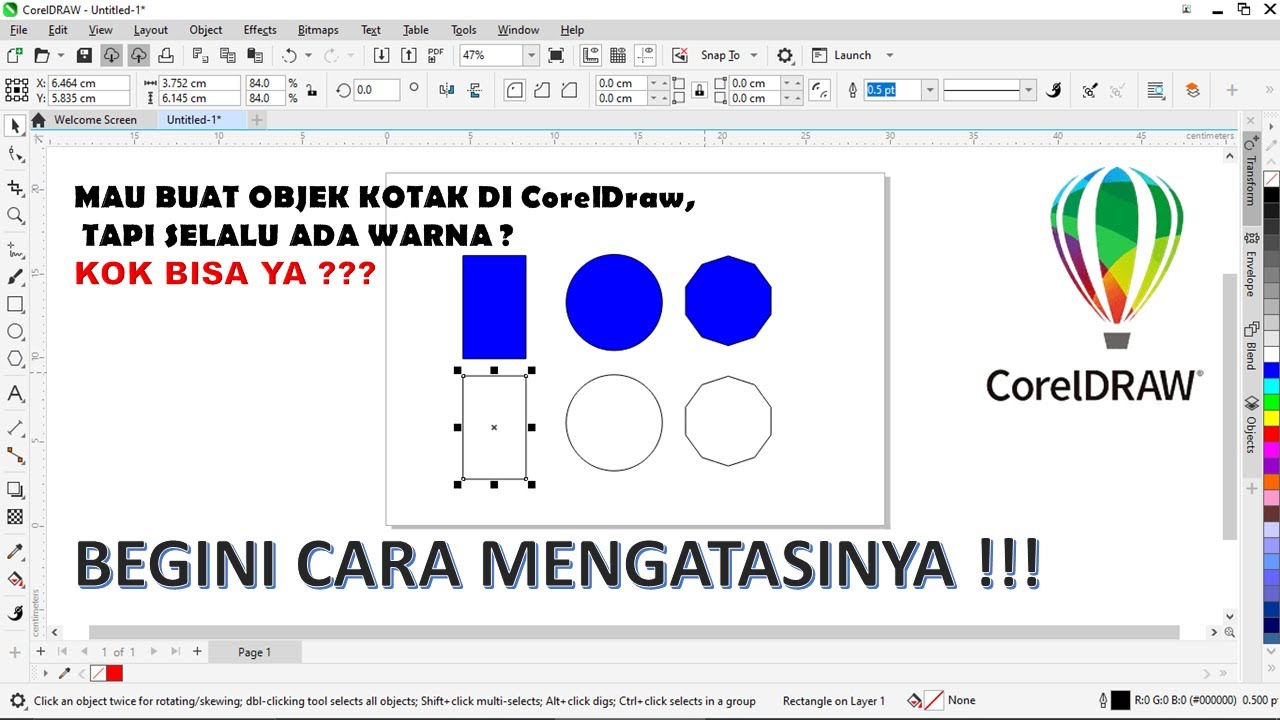The image size is (1280, 720).
Task: Add new document tab plus button
Action: pyautogui.click(x=257, y=120)
